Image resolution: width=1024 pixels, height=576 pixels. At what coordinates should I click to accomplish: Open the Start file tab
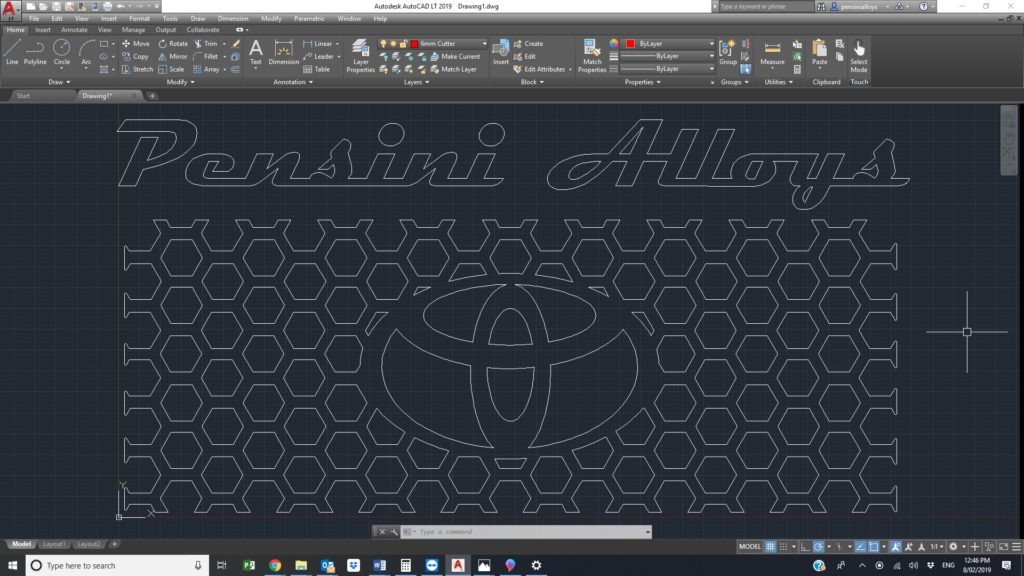coord(24,96)
